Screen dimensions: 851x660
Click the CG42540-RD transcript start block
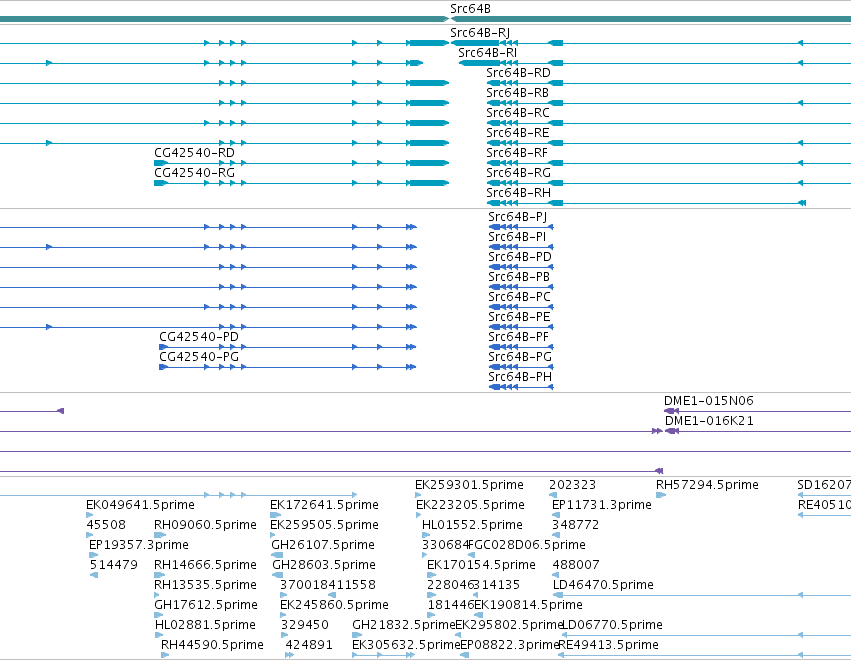[161, 163]
